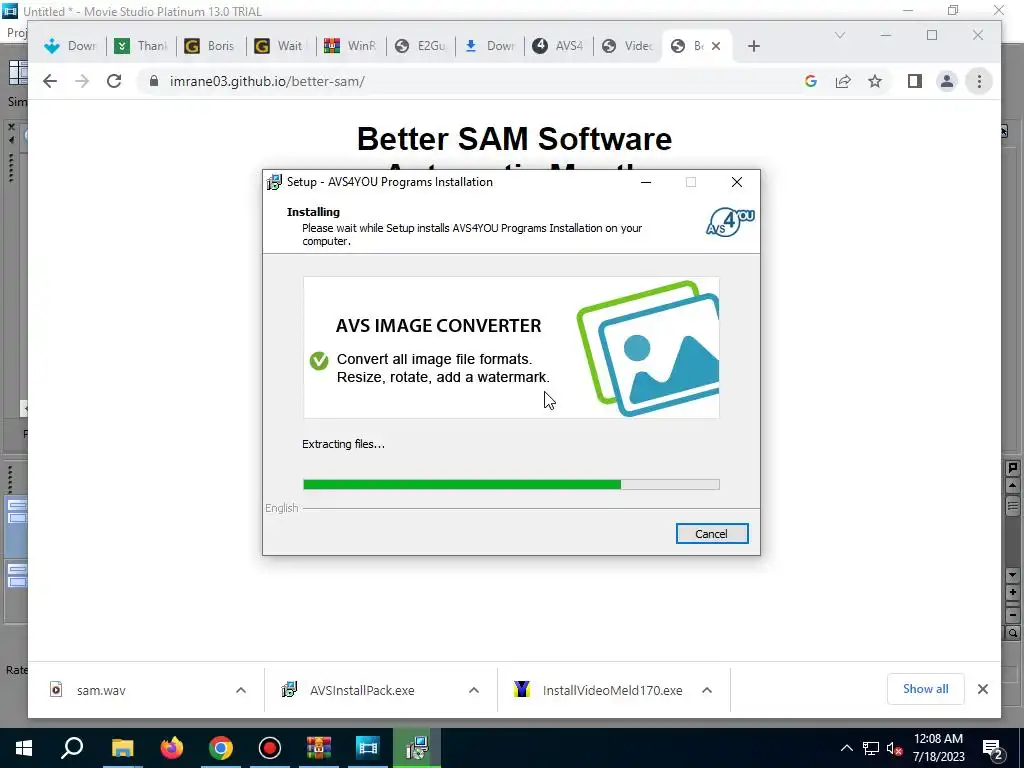Viewport: 1024px width, 768px height.
Task: Go back in Chrome browser
Action: coord(50,81)
